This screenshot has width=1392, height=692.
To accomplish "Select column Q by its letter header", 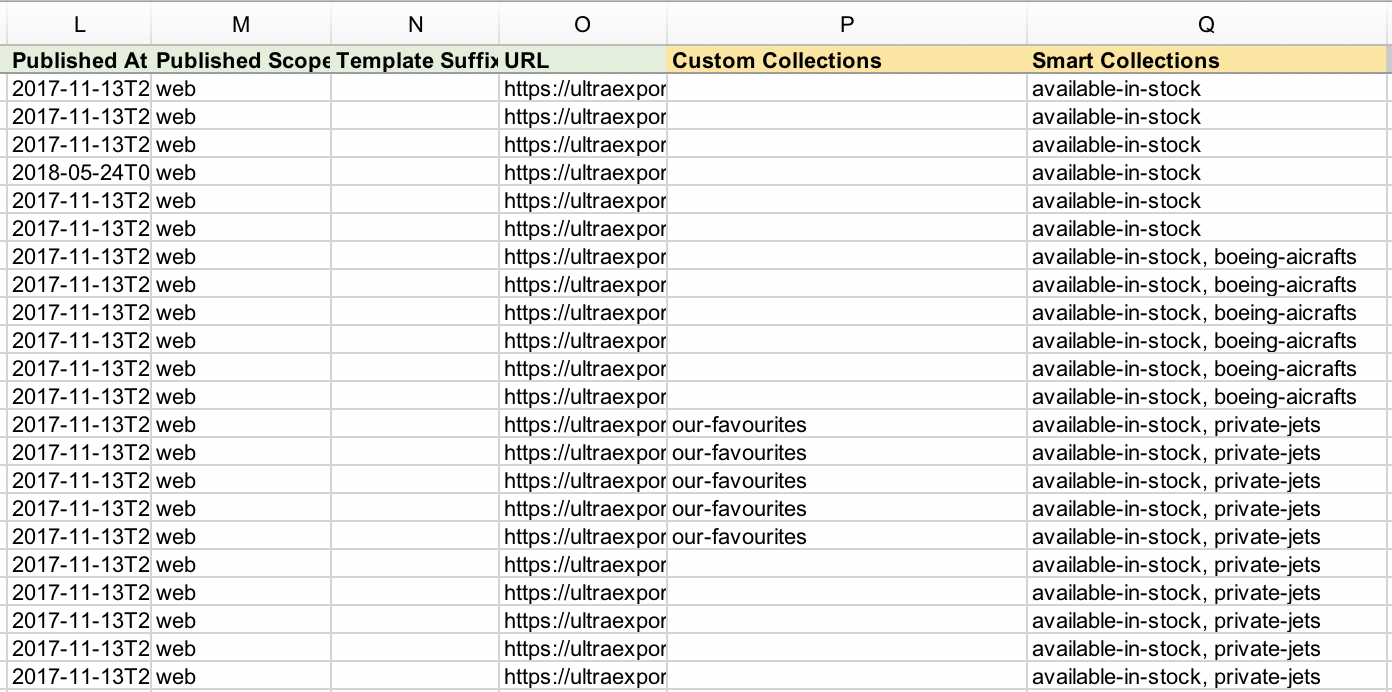I will click(x=1206, y=25).
